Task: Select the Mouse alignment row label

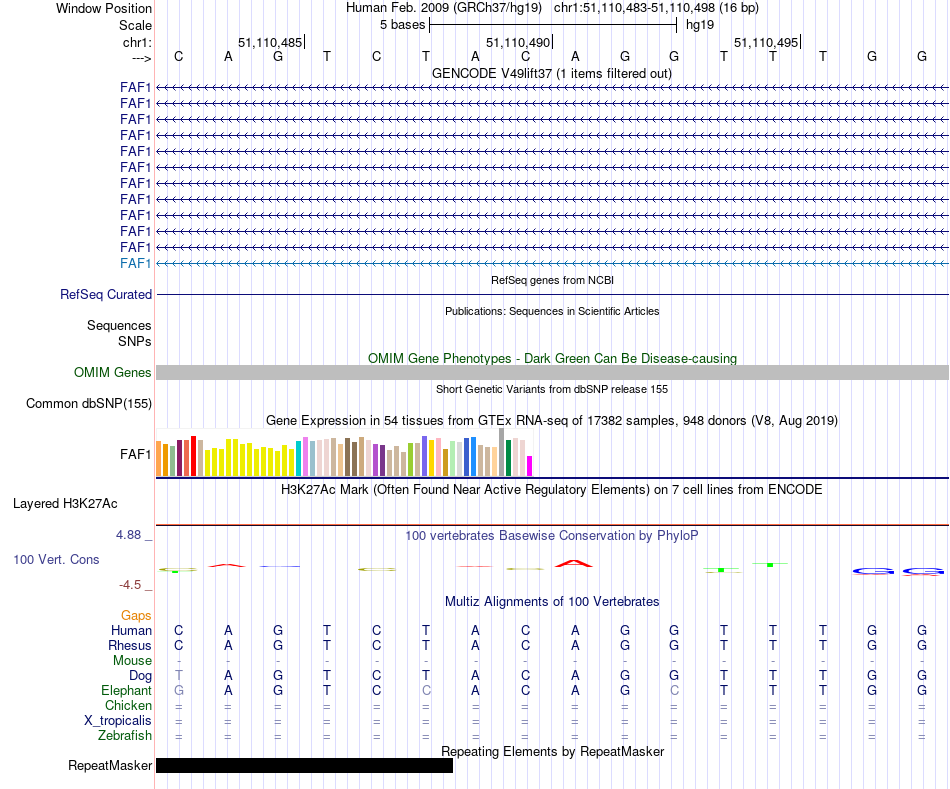Action: 132,661
